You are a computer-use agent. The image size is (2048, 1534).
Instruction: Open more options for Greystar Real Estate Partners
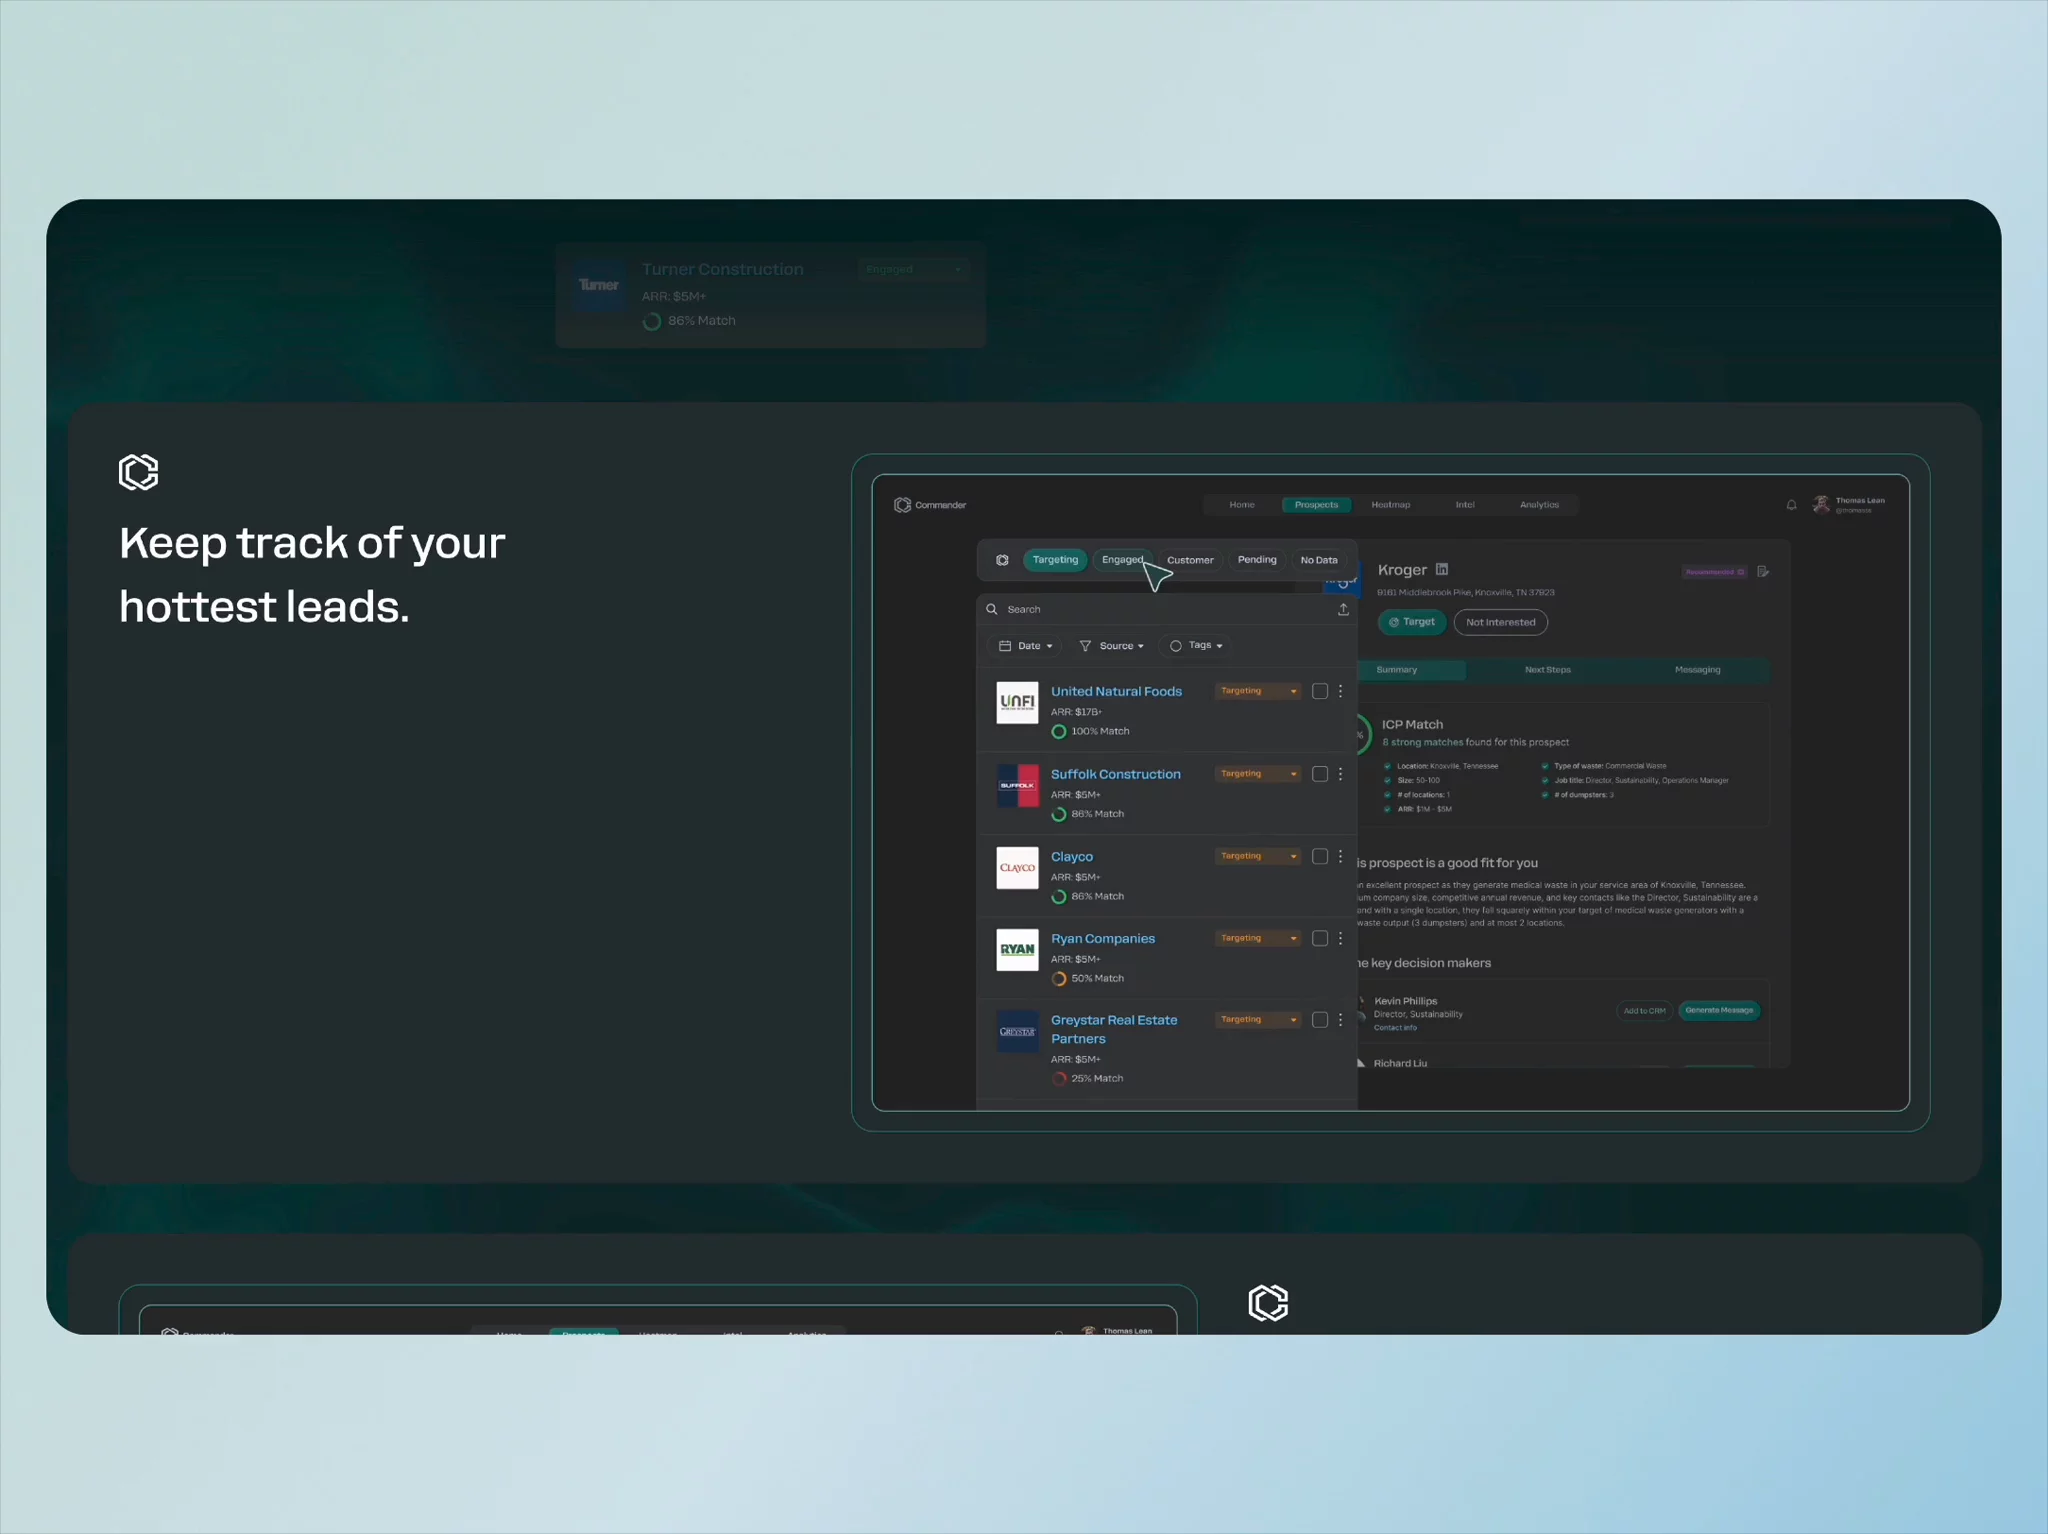(1341, 1020)
